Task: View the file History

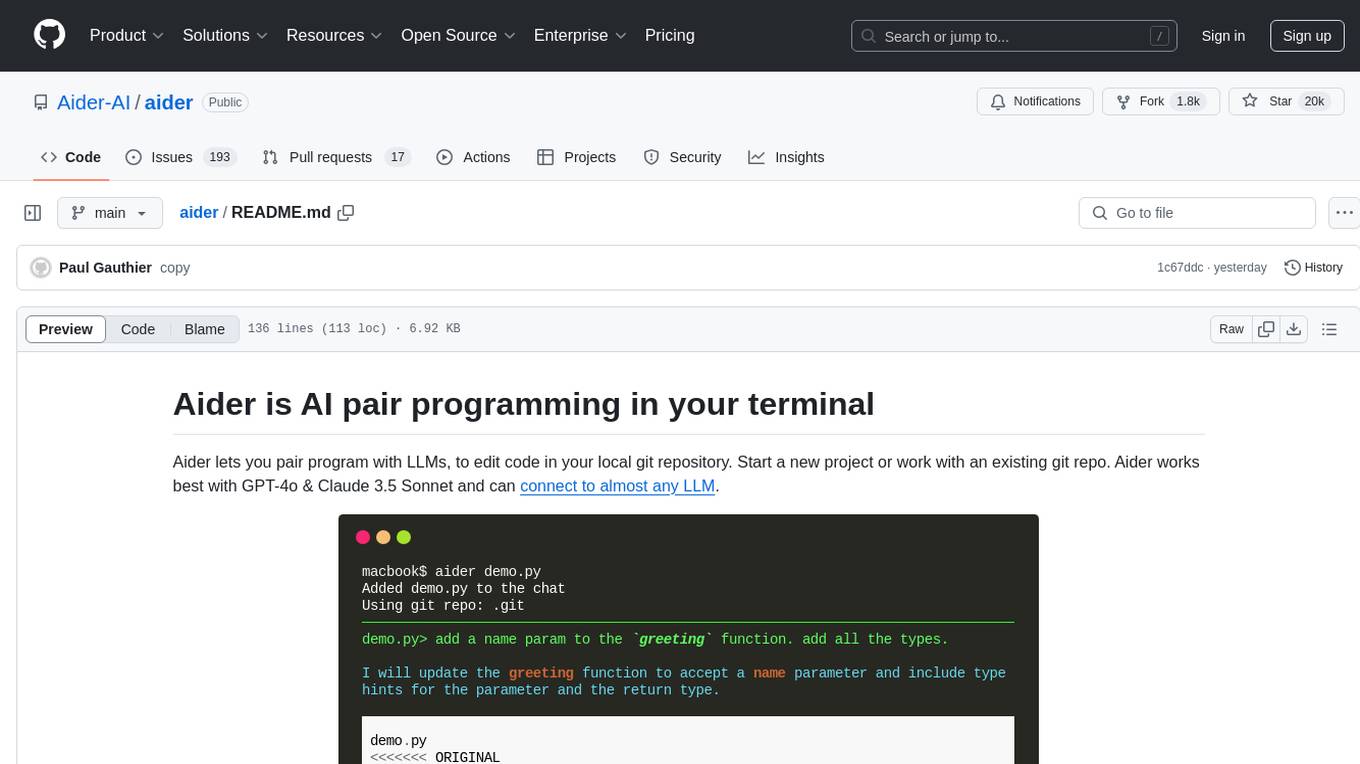Action: click(1313, 268)
